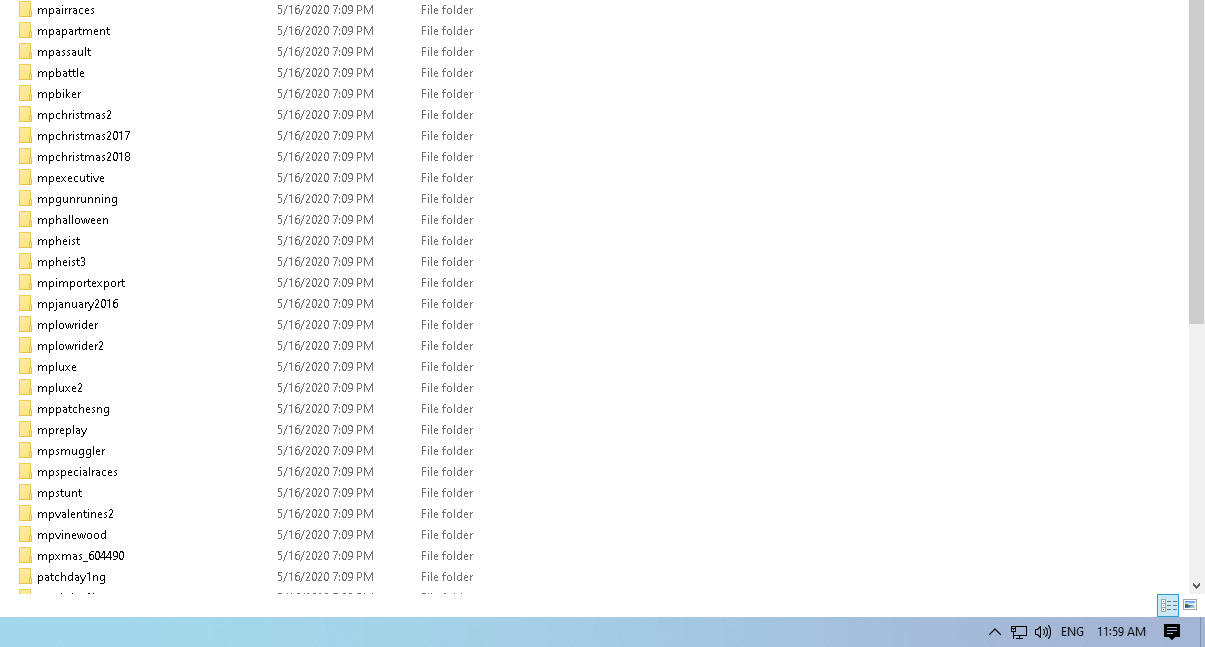1205x647 pixels.
Task: Select the mpluxe2 folder
Action: (x=59, y=387)
